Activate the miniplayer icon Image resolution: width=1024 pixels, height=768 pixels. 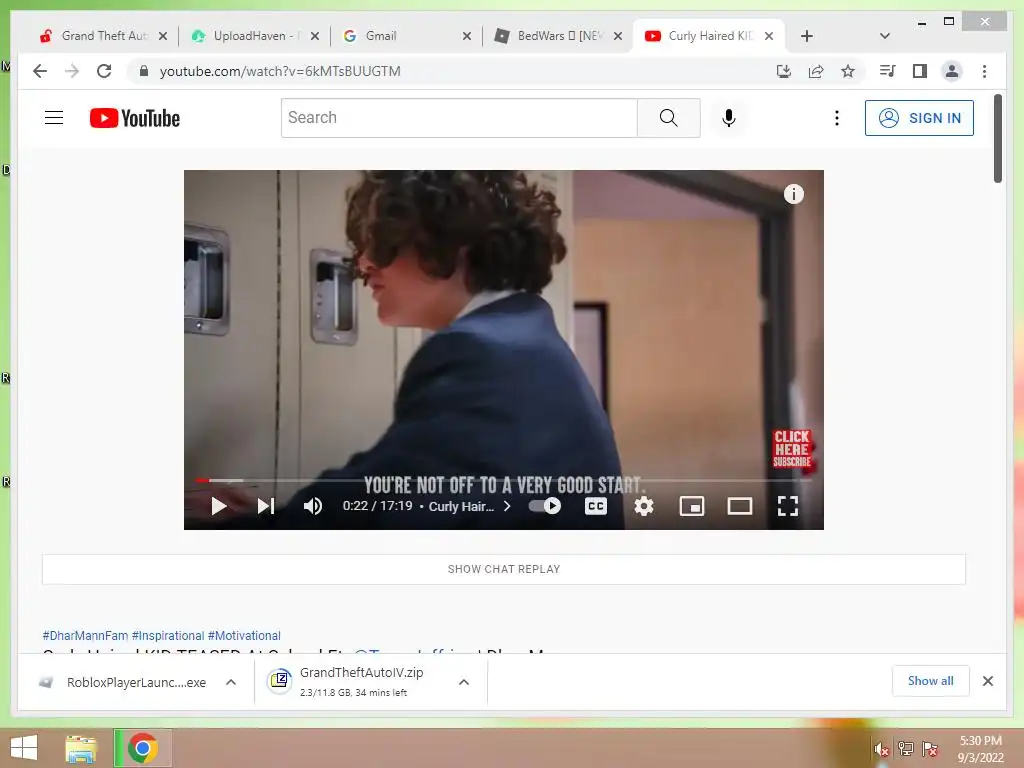[x=692, y=506]
